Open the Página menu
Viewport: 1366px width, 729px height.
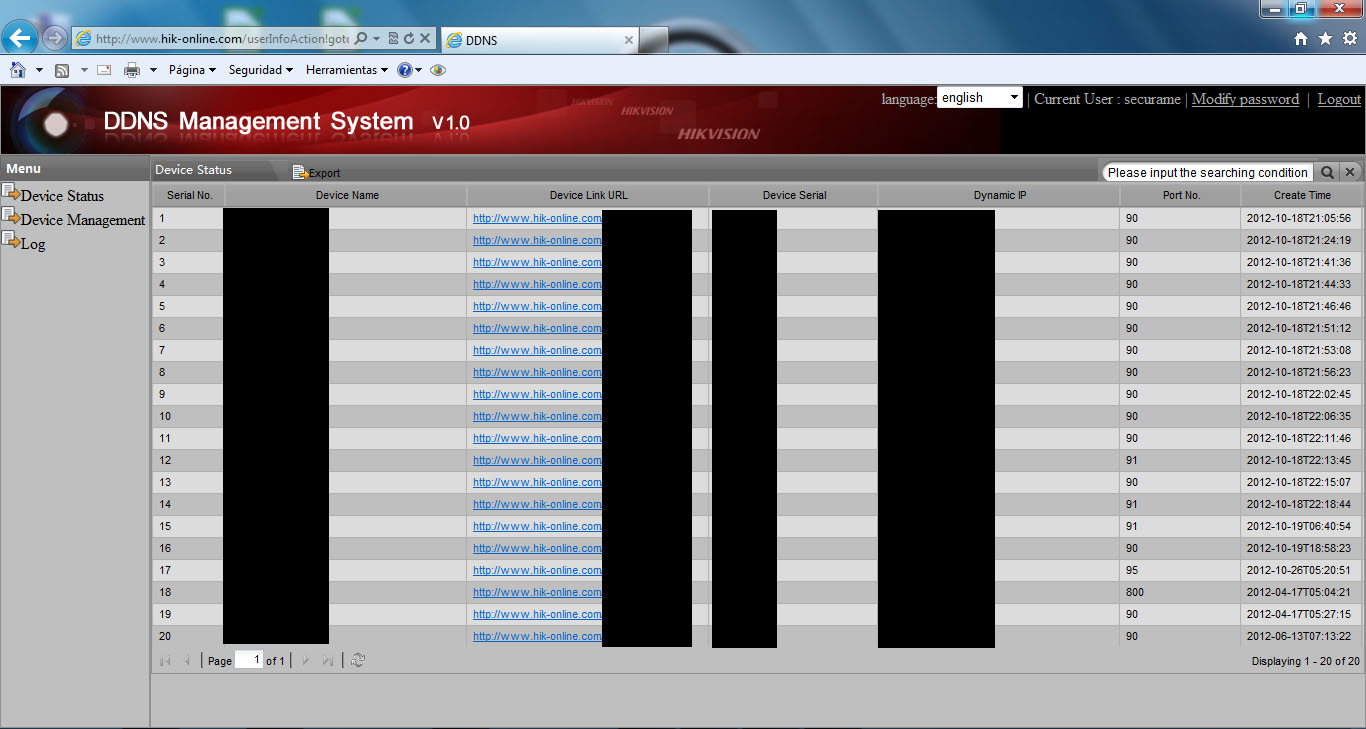coord(192,70)
